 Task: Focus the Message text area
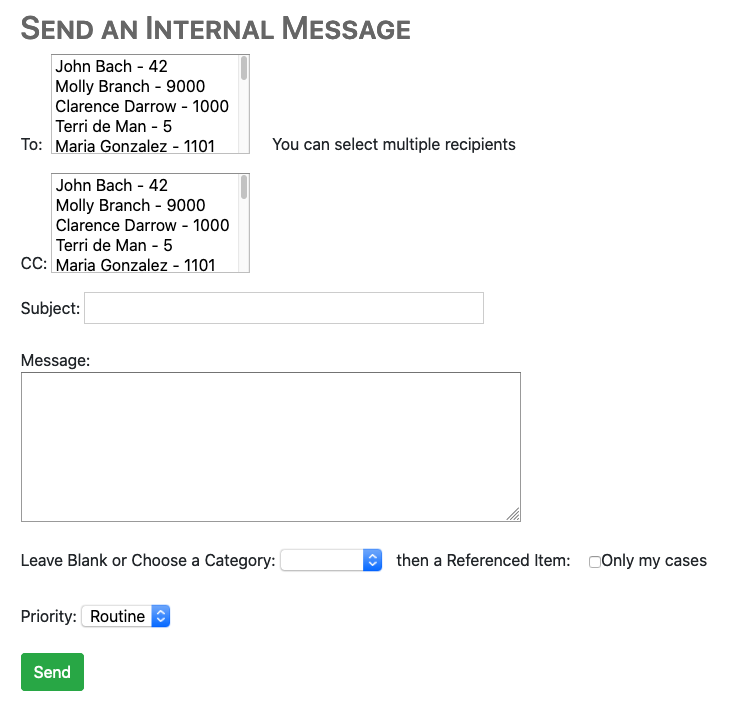click(x=270, y=446)
